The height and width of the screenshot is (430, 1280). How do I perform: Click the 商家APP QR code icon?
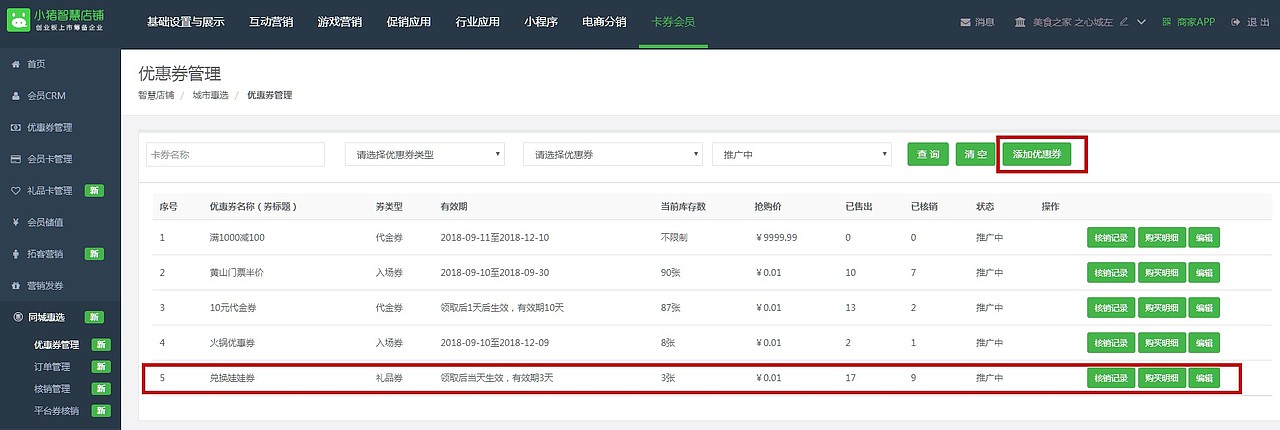[1167, 22]
